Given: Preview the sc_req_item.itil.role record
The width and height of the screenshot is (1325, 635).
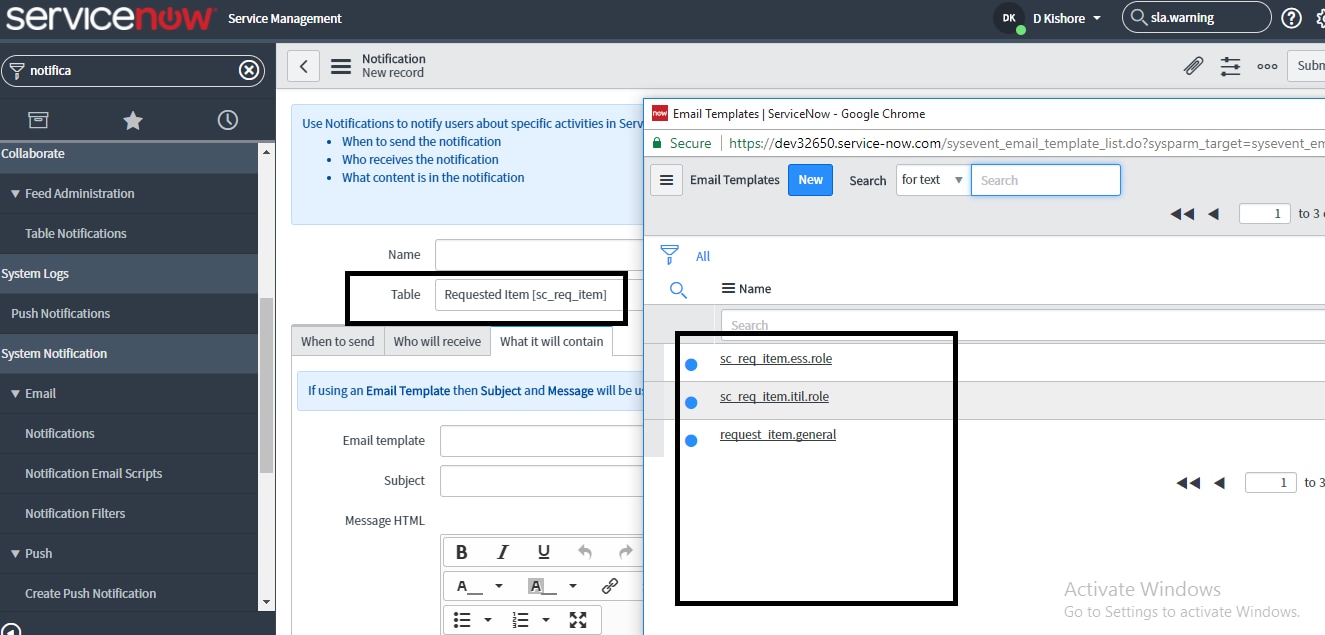Looking at the screenshot, I should [x=690, y=402].
